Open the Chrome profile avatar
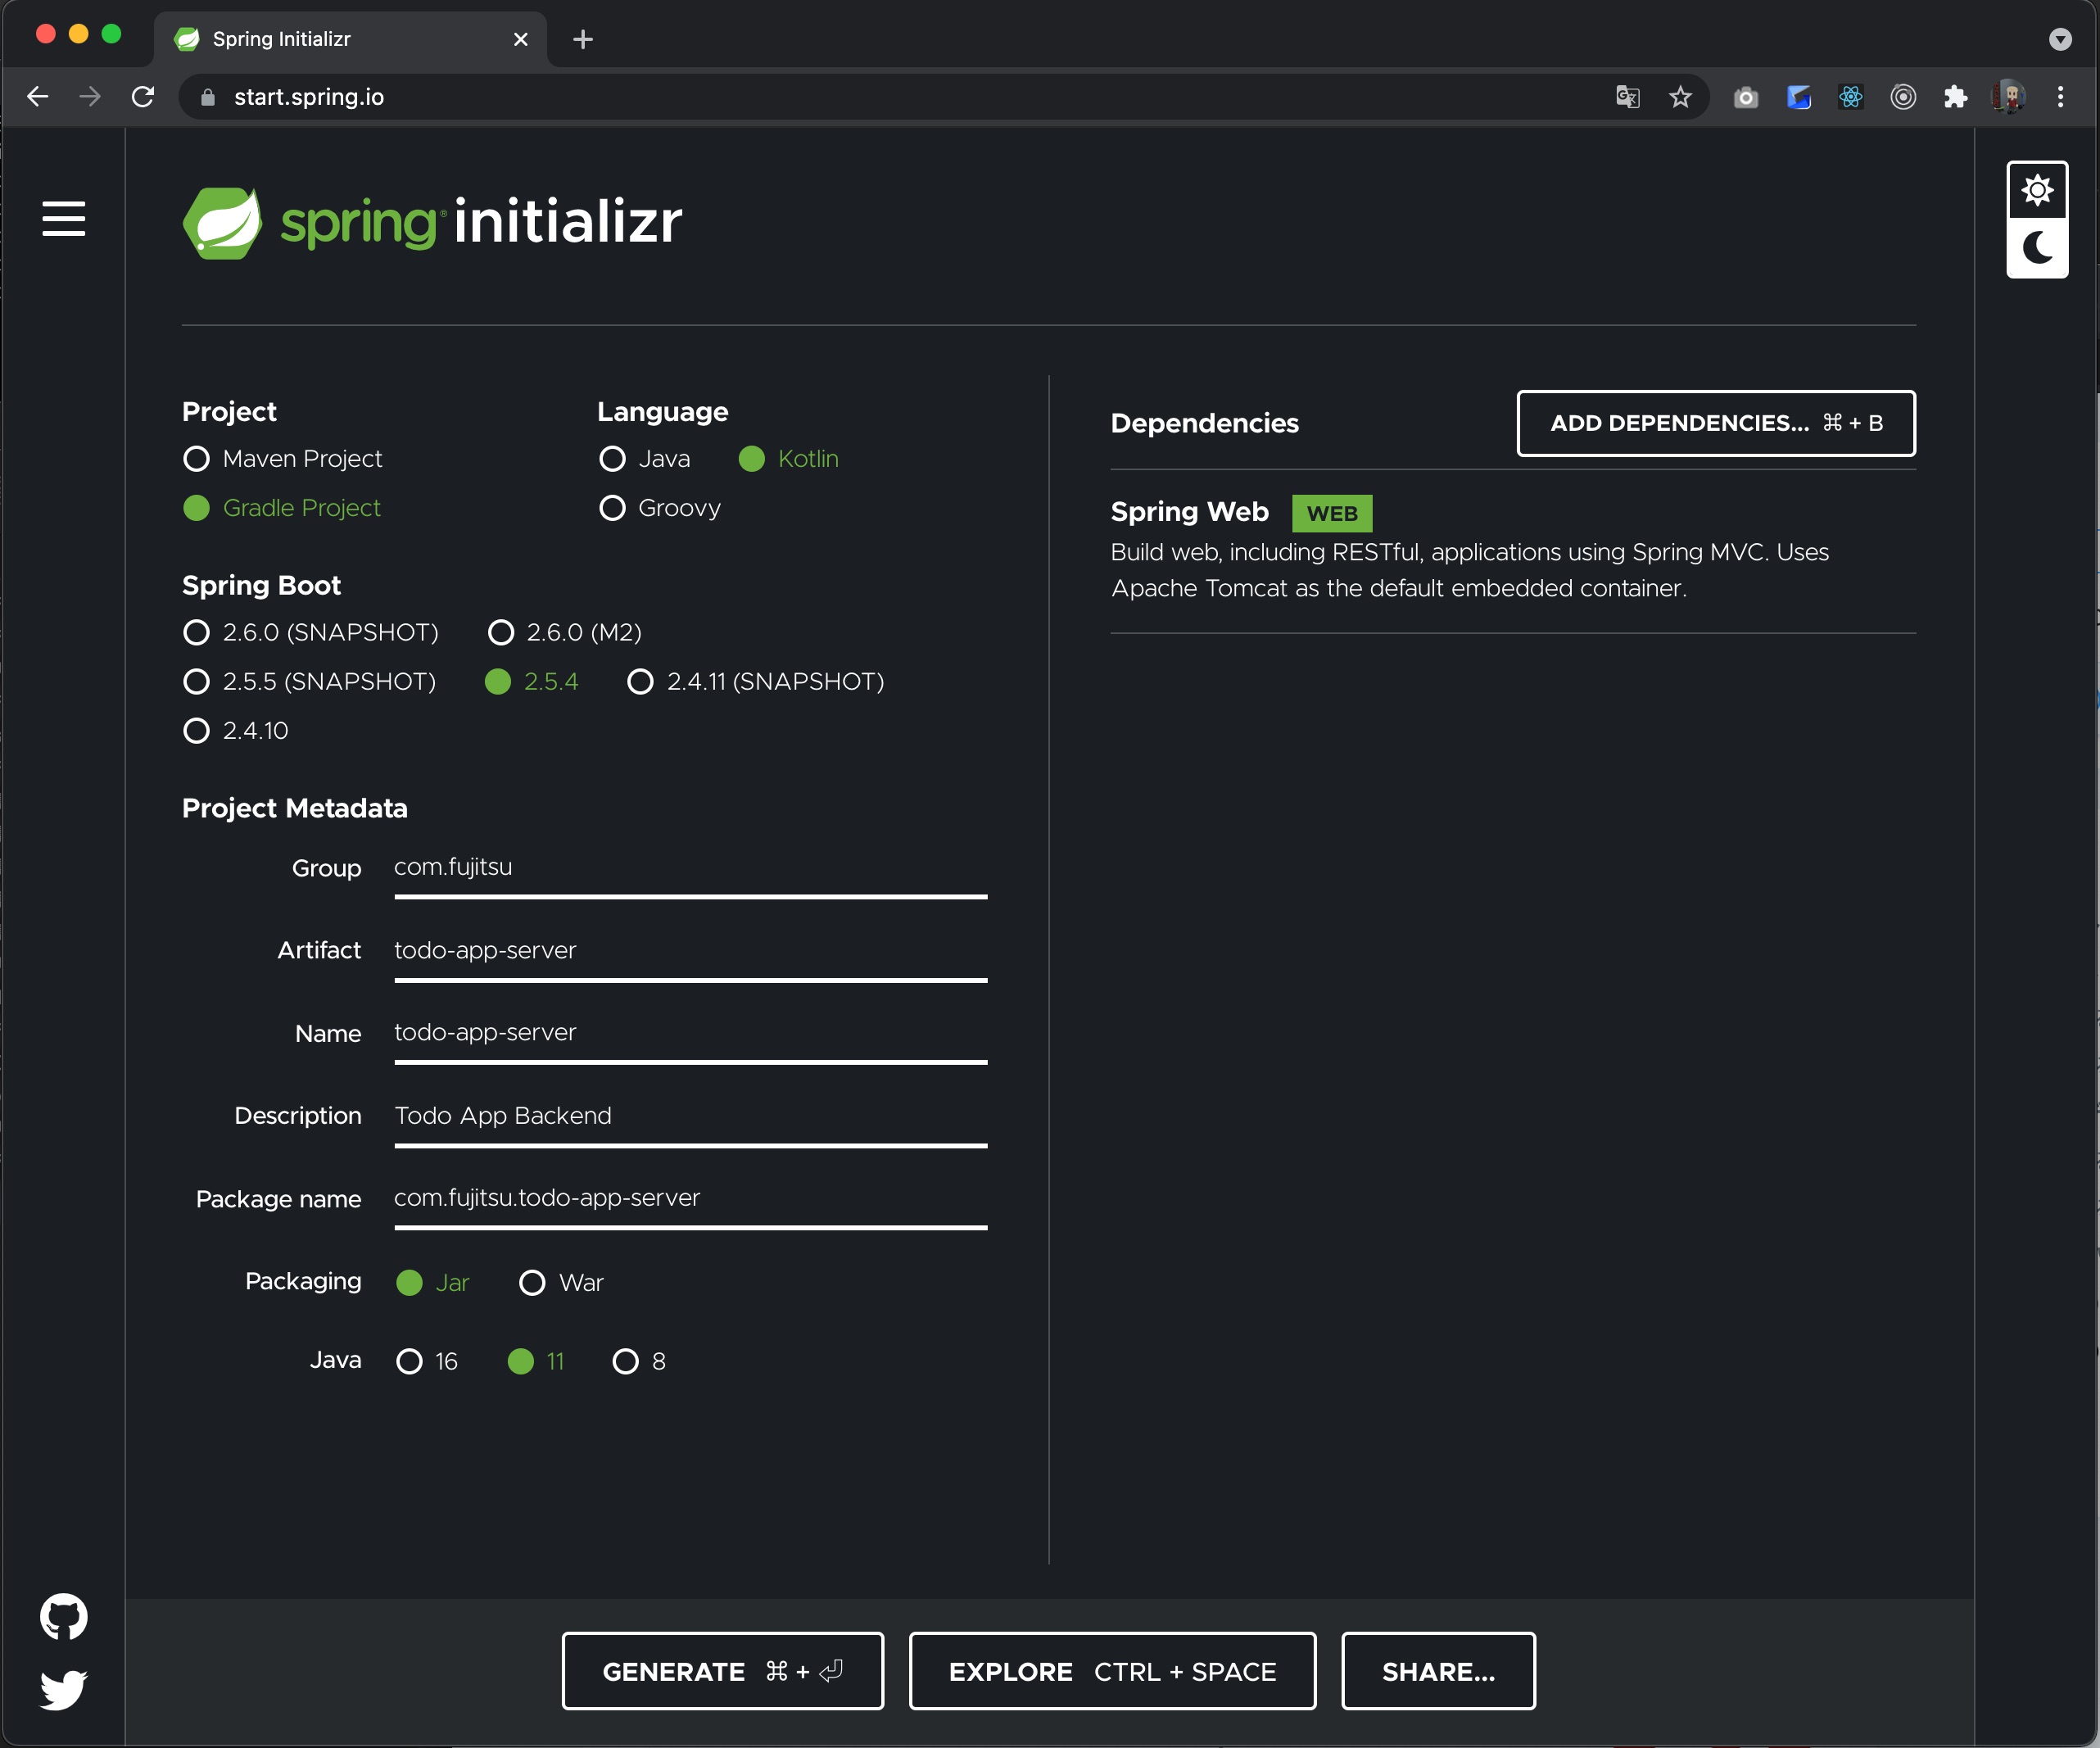2100x1748 pixels. (2008, 97)
